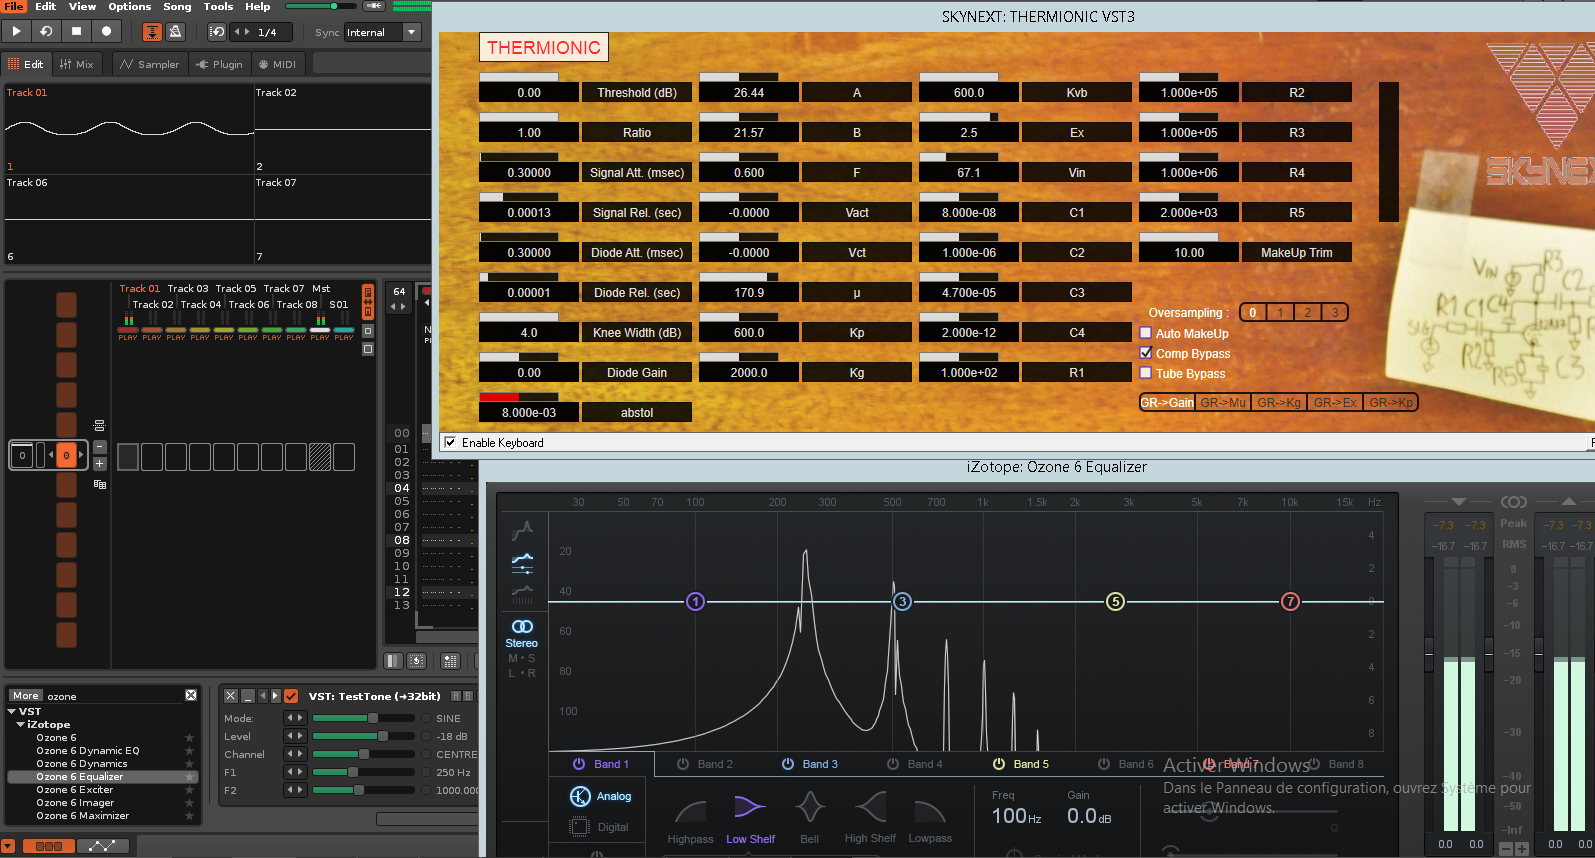Collapse the VST tree node
The width and height of the screenshot is (1595, 858).
coord(12,711)
